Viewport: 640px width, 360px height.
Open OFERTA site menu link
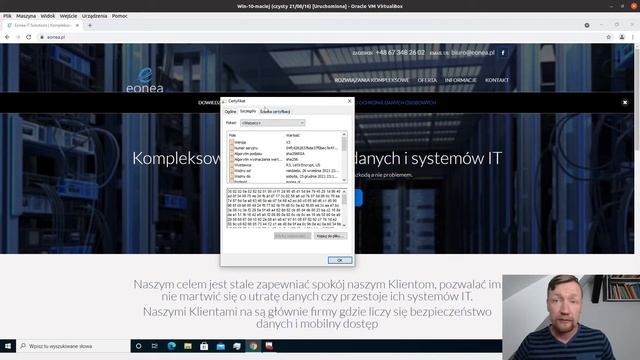[x=427, y=80]
